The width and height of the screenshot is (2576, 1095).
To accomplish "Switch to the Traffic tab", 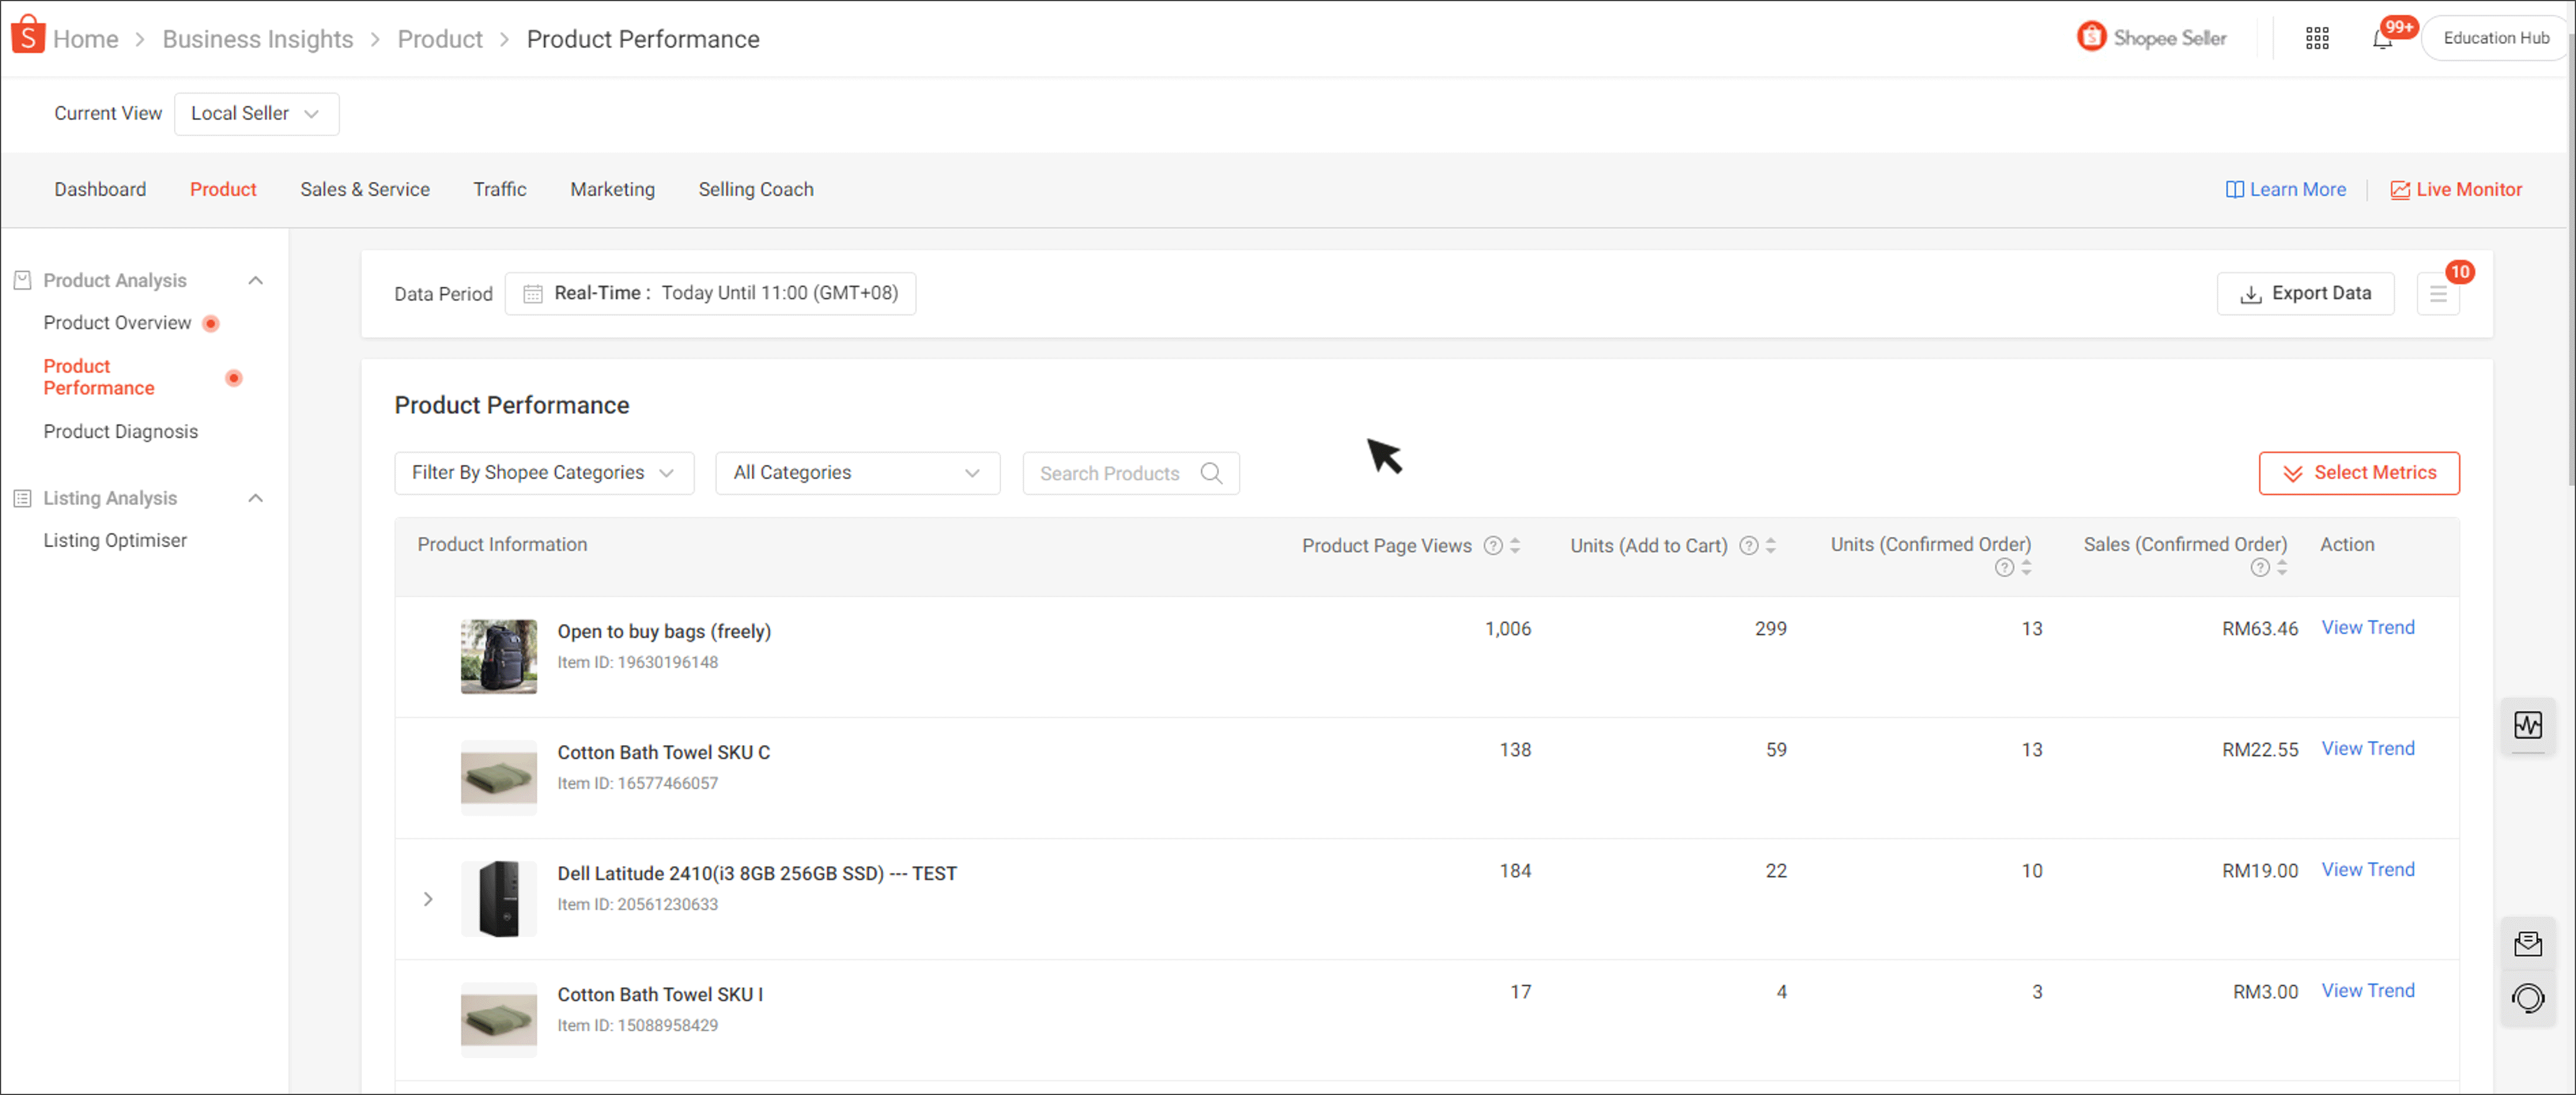I will [499, 189].
